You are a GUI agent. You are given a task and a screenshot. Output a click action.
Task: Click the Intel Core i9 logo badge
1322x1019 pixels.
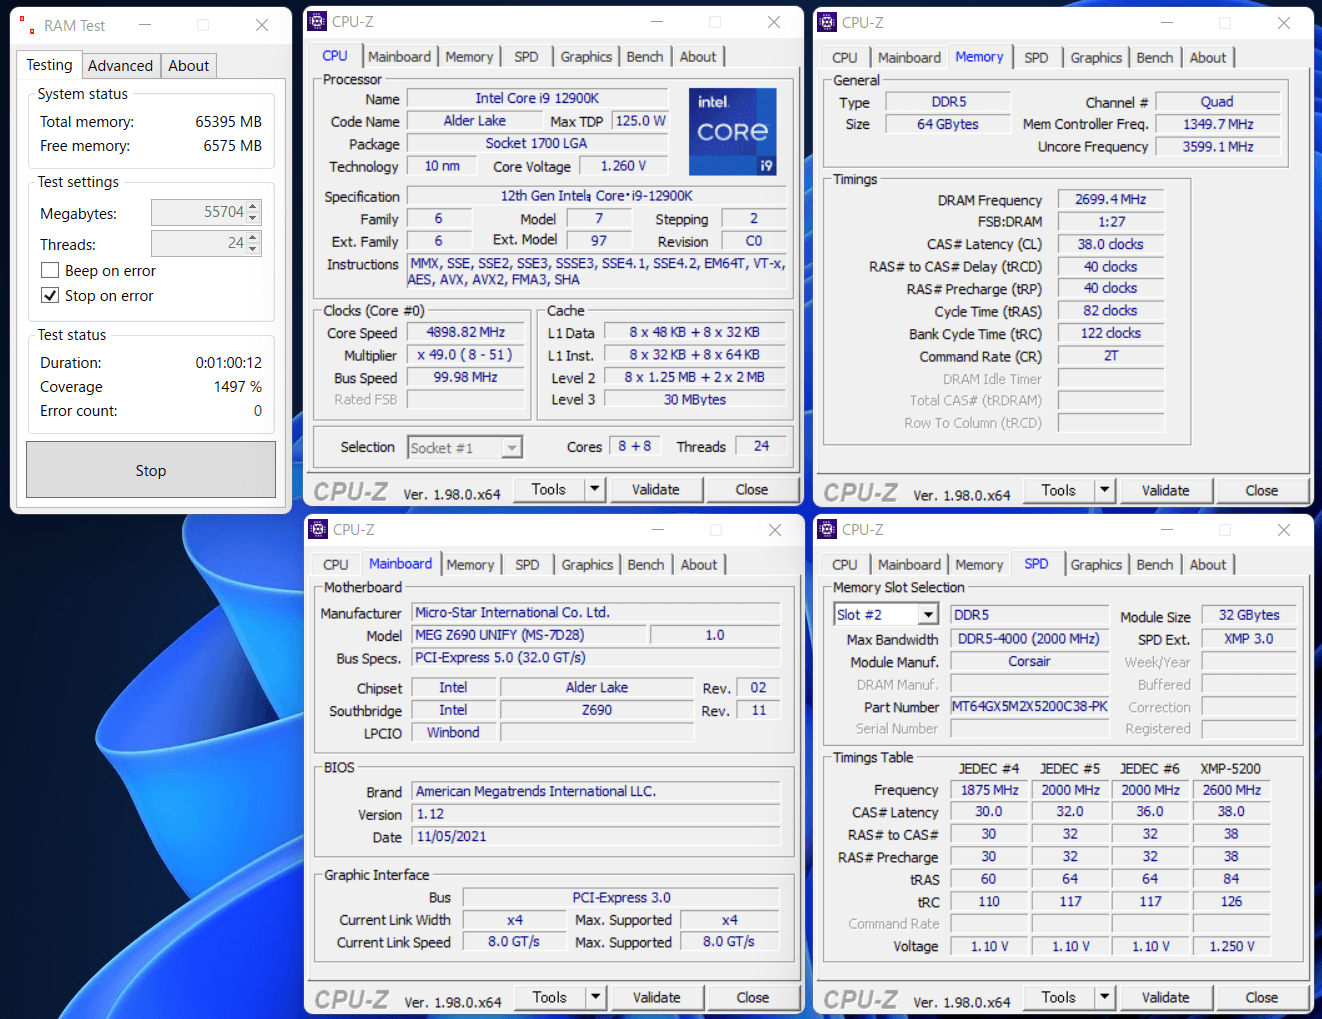(x=733, y=132)
